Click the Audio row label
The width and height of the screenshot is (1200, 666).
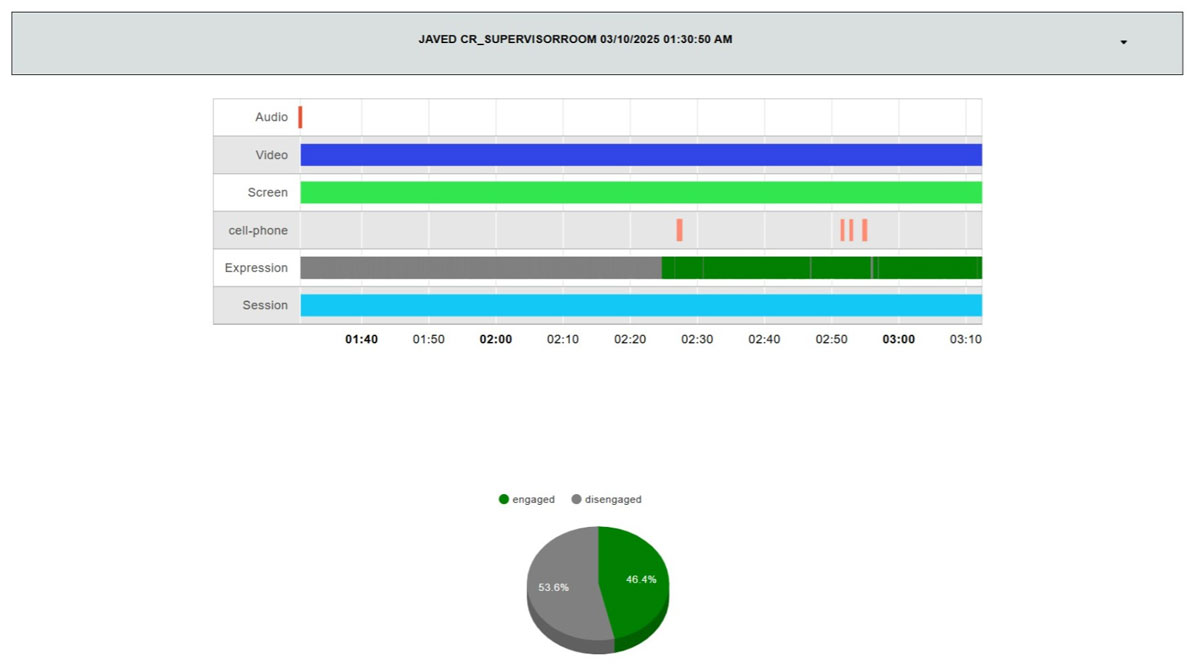271,117
